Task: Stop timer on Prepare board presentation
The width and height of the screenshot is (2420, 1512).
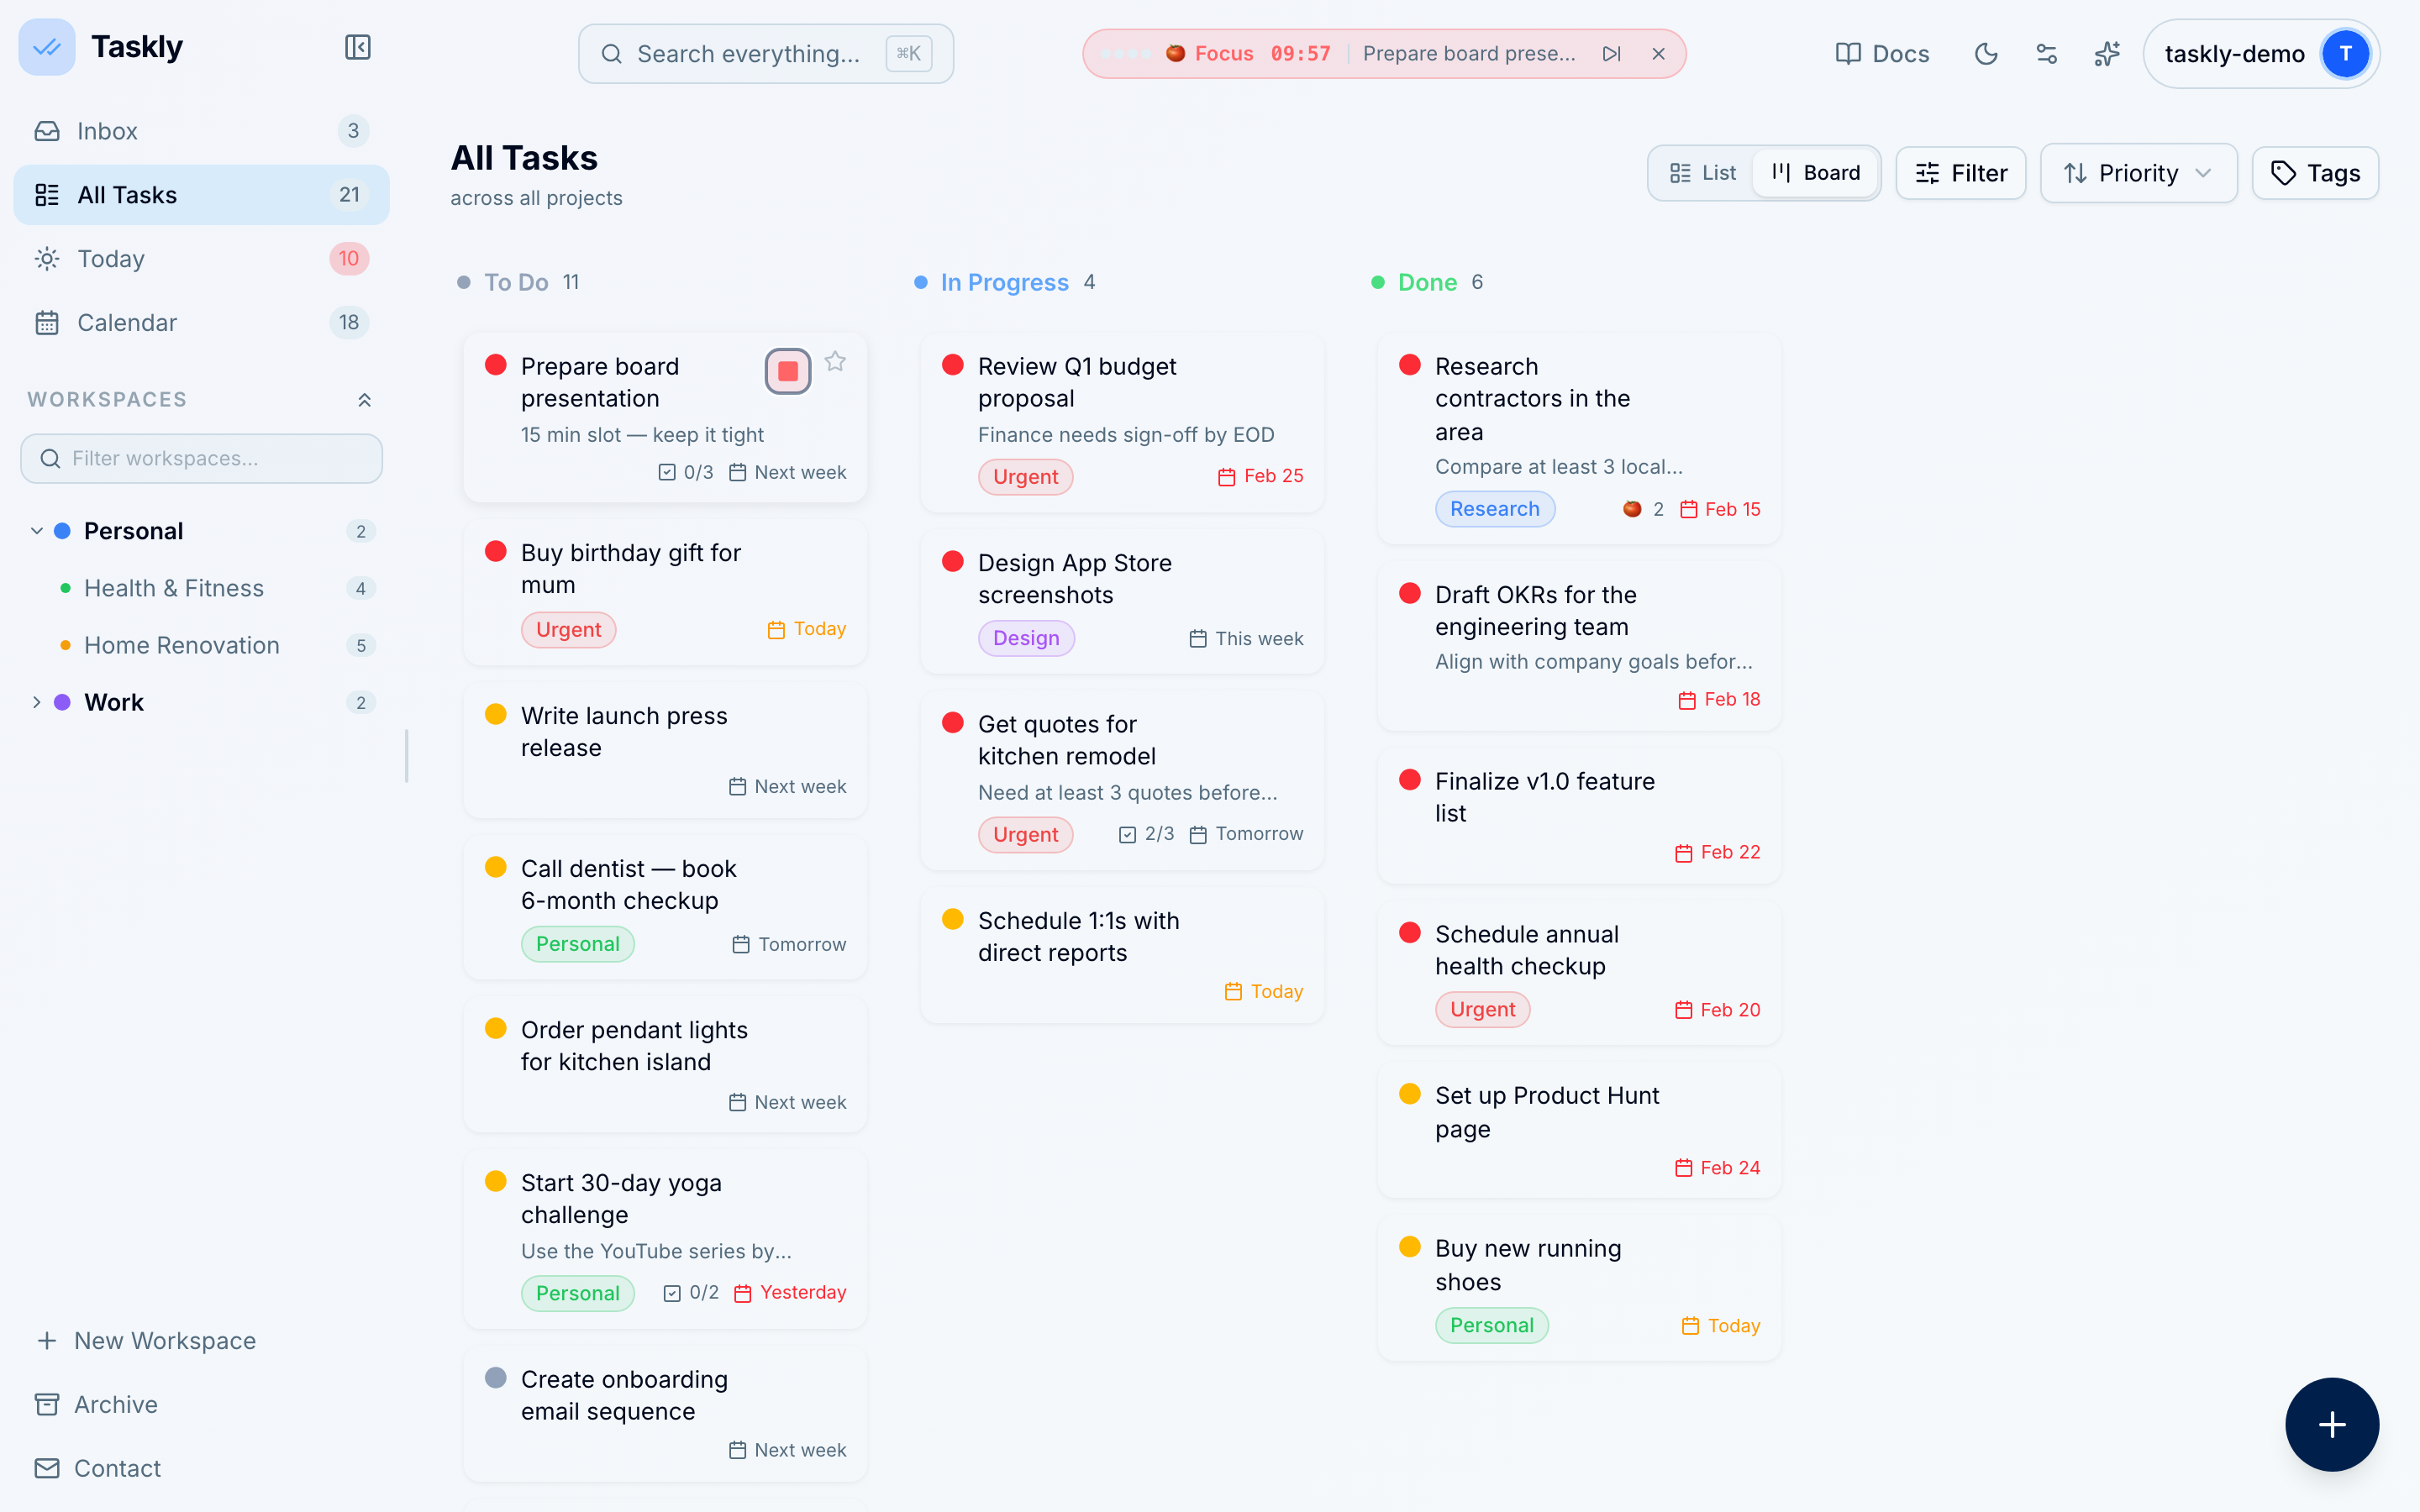Action: point(788,371)
